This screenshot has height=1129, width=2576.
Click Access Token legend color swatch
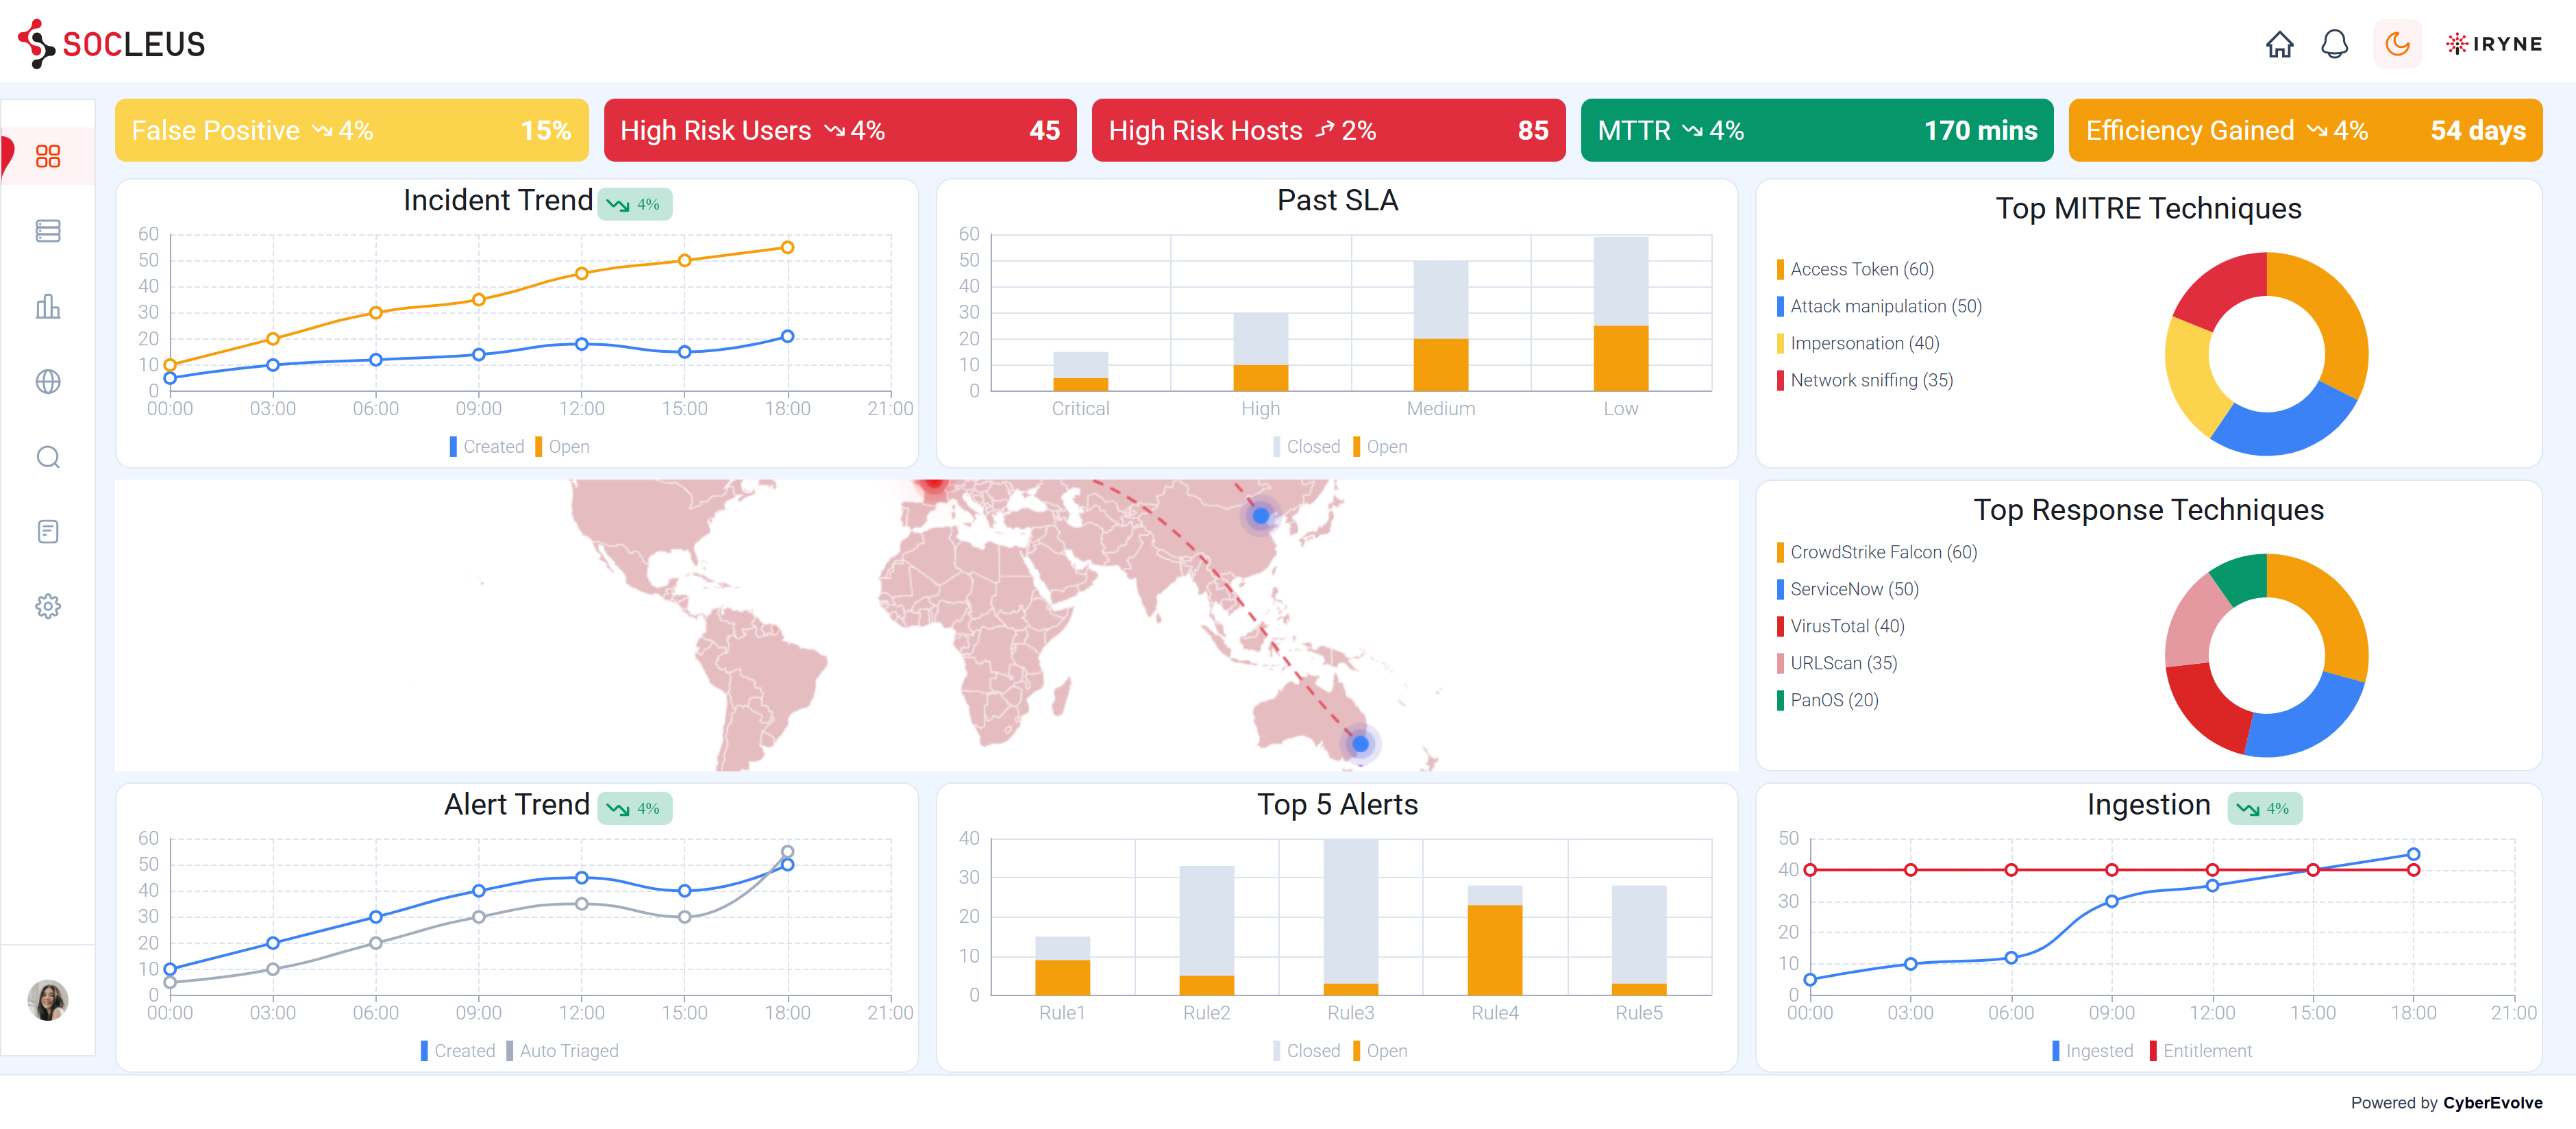click(x=1780, y=269)
